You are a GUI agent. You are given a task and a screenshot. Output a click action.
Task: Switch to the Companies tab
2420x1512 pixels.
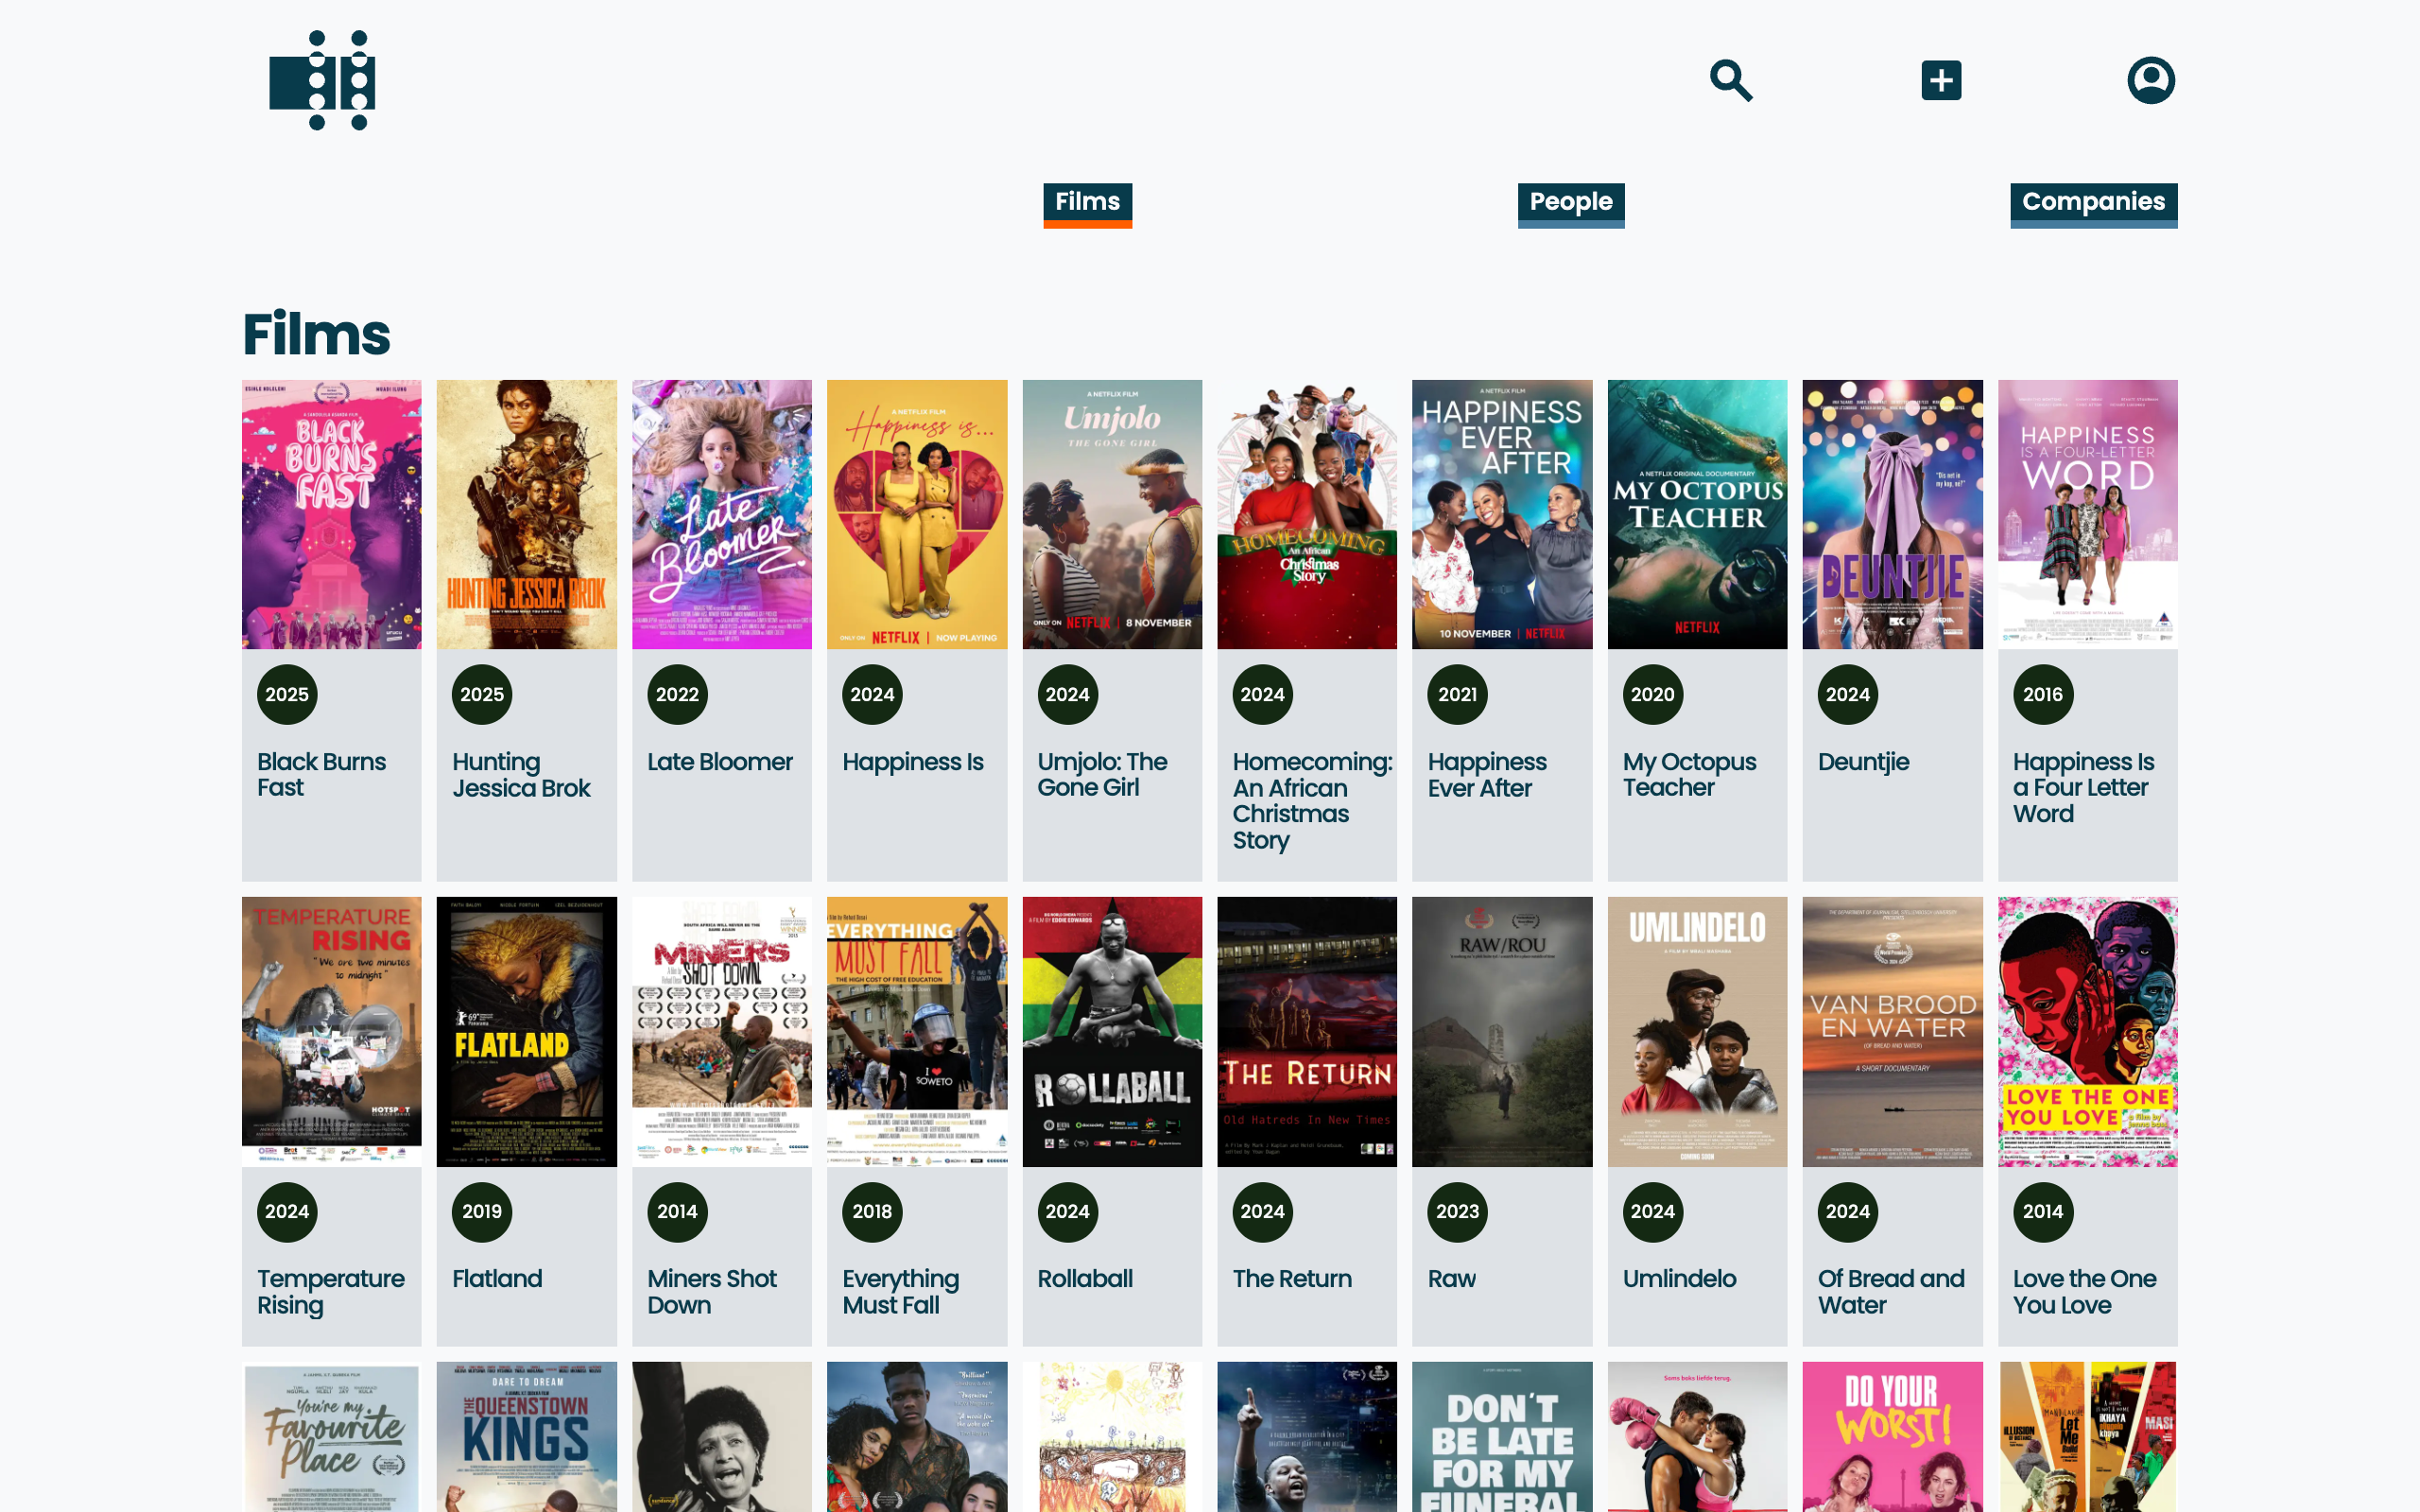(2093, 204)
